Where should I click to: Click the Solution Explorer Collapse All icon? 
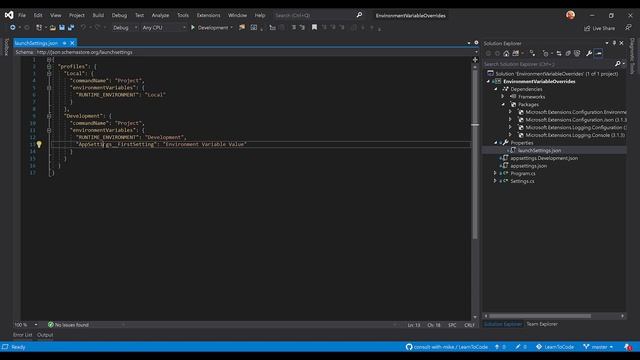pyautogui.click(x=568, y=53)
